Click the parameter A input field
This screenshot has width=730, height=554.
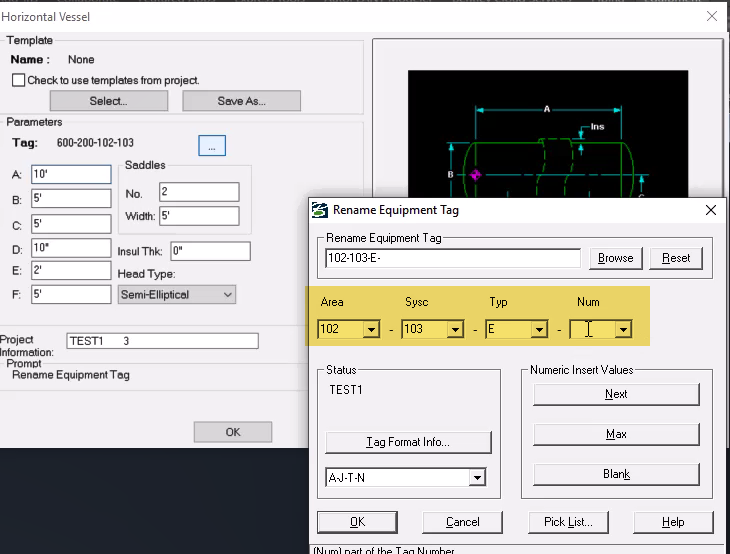click(x=71, y=174)
